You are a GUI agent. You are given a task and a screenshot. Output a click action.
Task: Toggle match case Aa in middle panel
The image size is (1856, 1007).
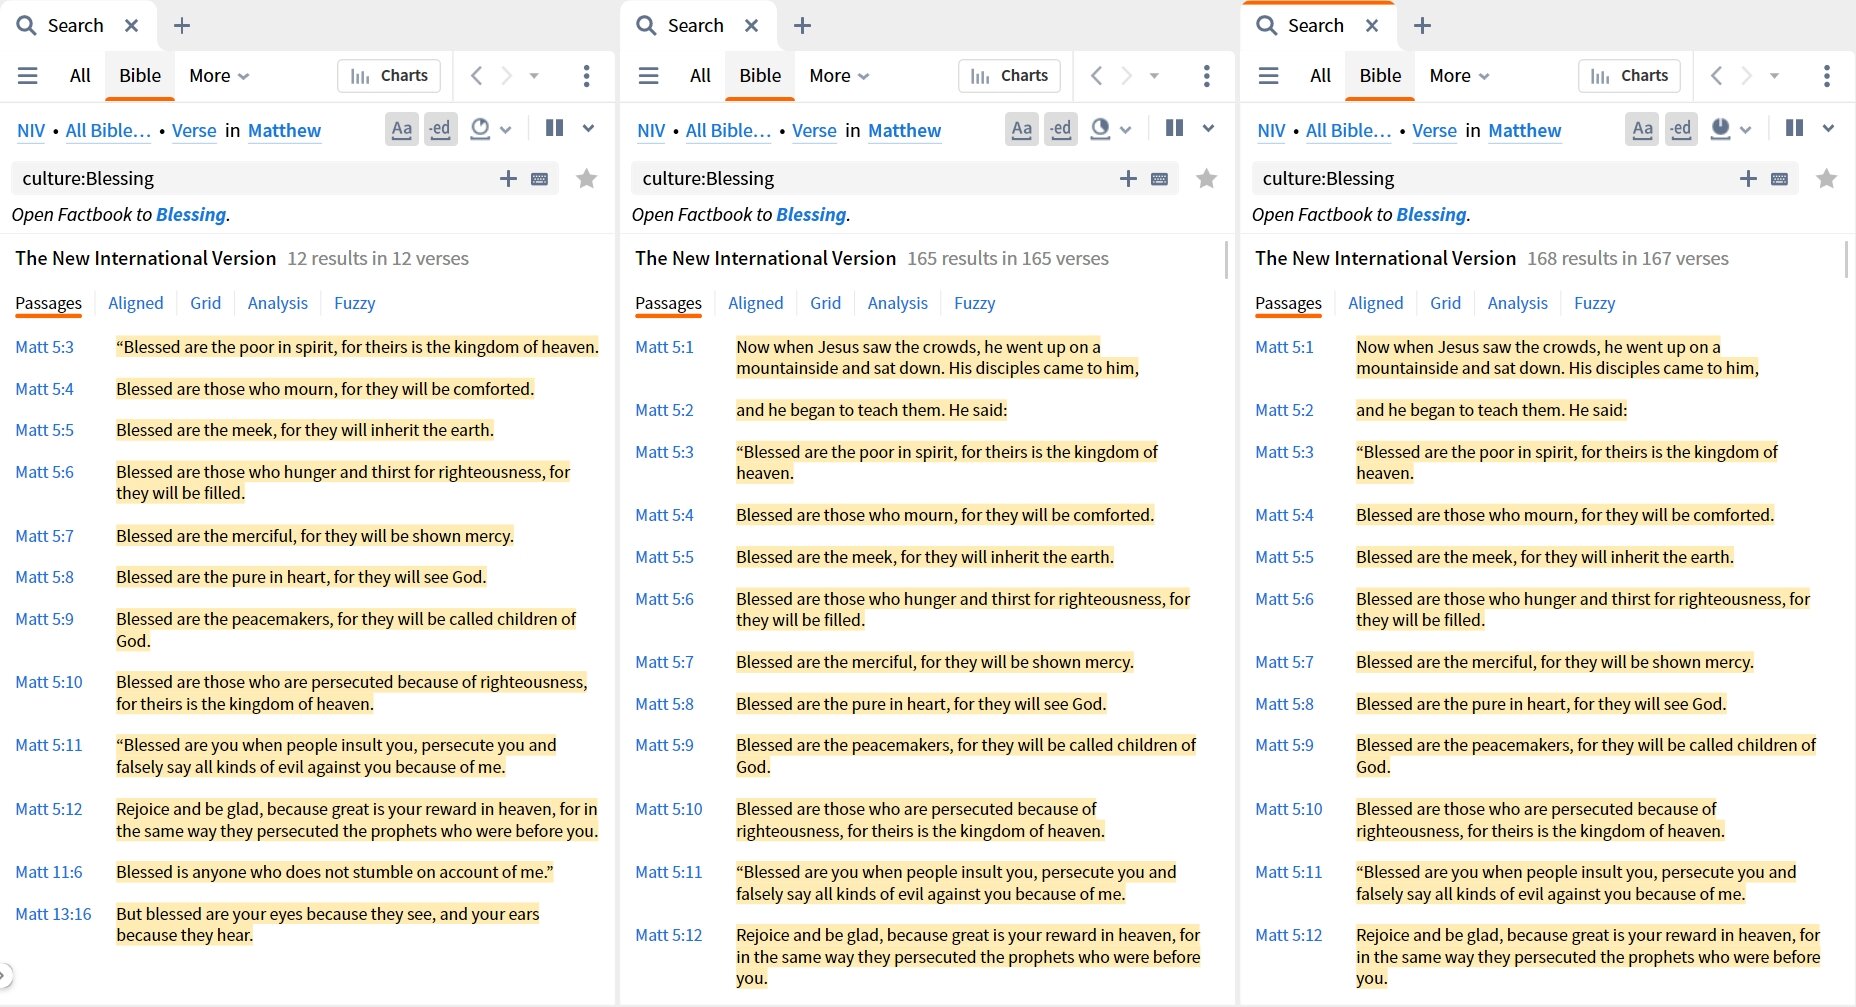point(1022,129)
